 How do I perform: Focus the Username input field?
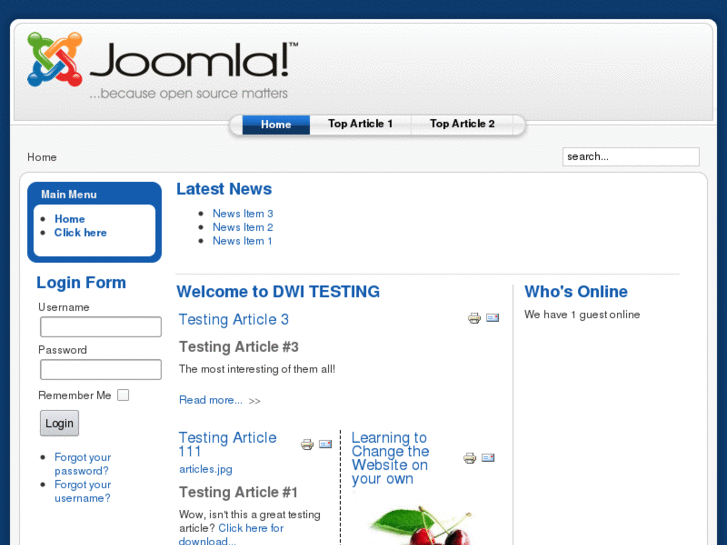click(x=101, y=327)
